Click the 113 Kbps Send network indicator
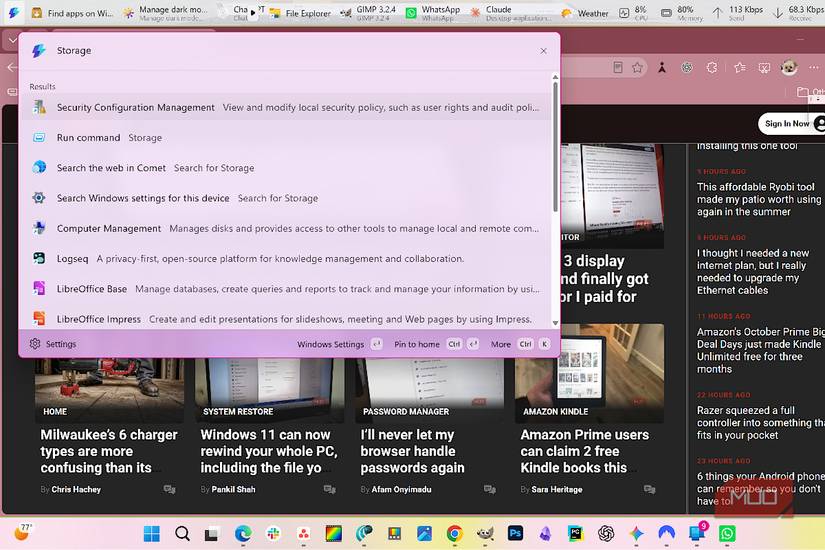The width and height of the screenshot is (825, 550). [x=738, y=13]
